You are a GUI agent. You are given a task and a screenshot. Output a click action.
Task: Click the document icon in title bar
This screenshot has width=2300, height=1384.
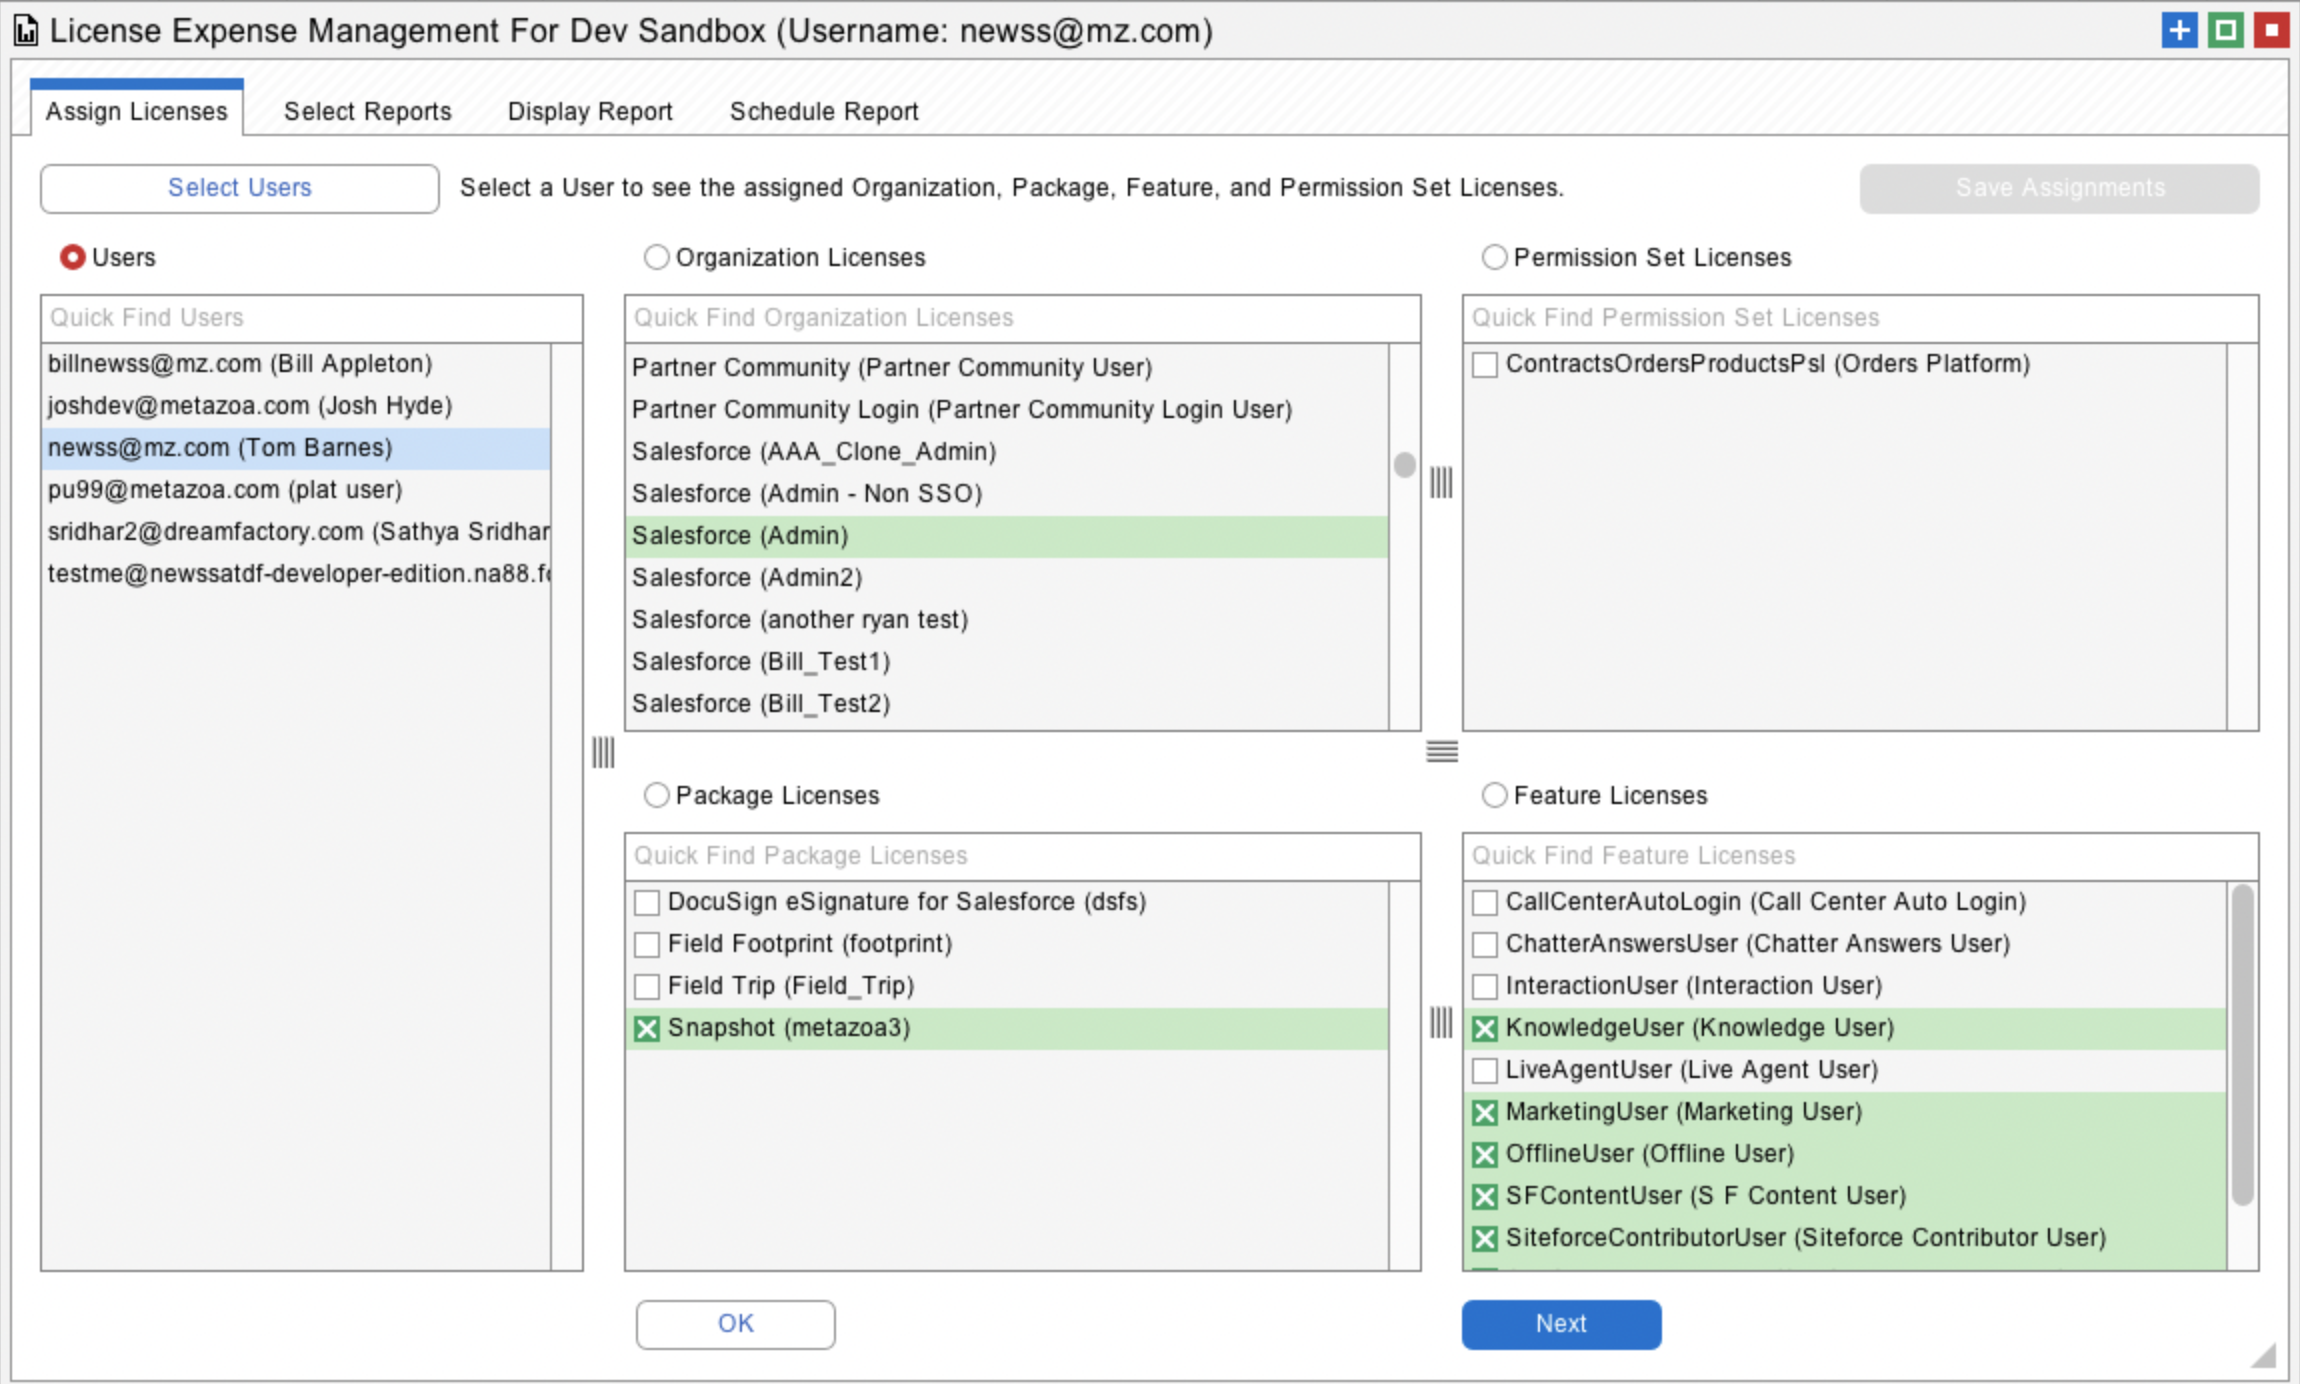coord(26,31)
